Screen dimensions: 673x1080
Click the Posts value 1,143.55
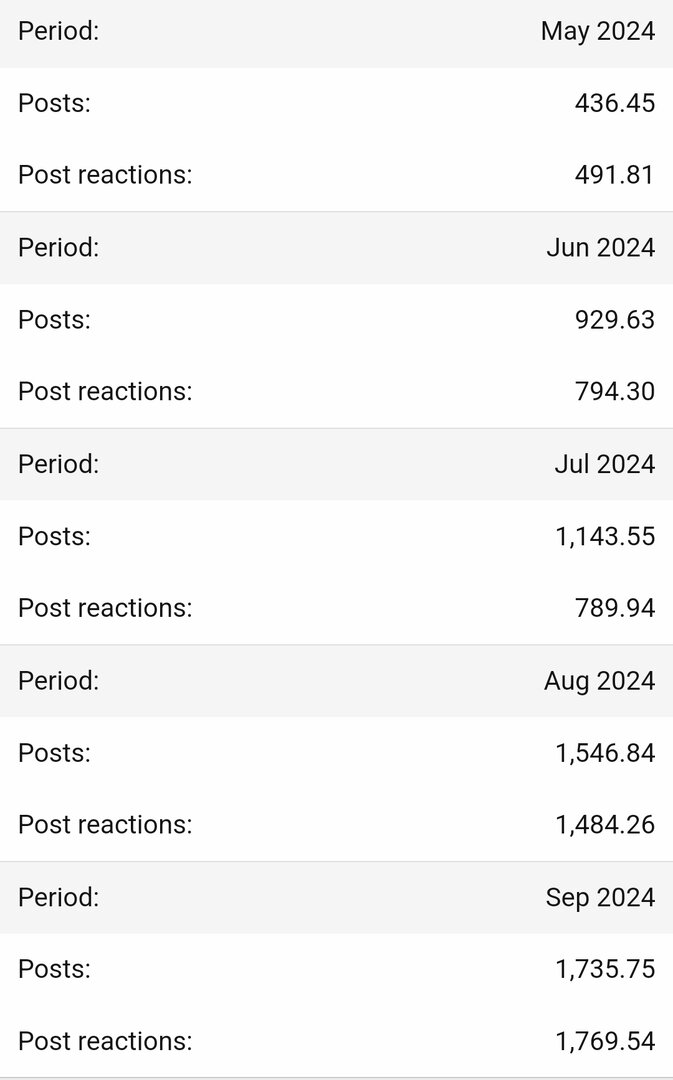(605, 537)
